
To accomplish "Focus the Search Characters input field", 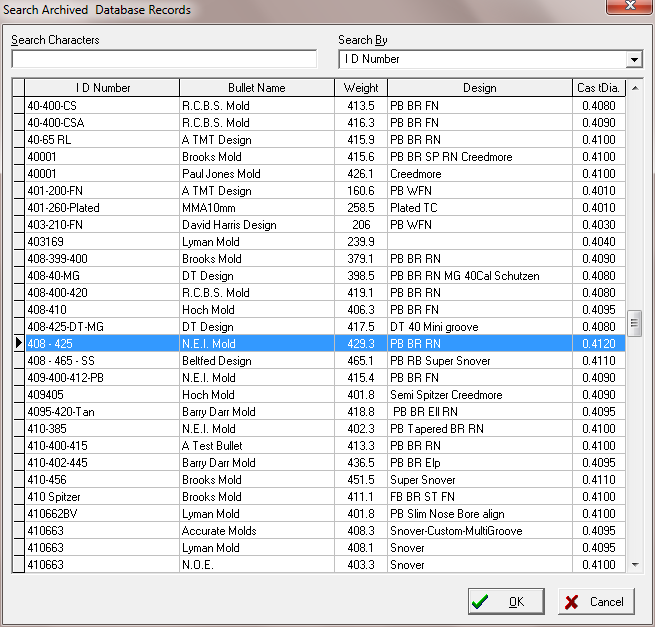I will [x=164, y=59].
